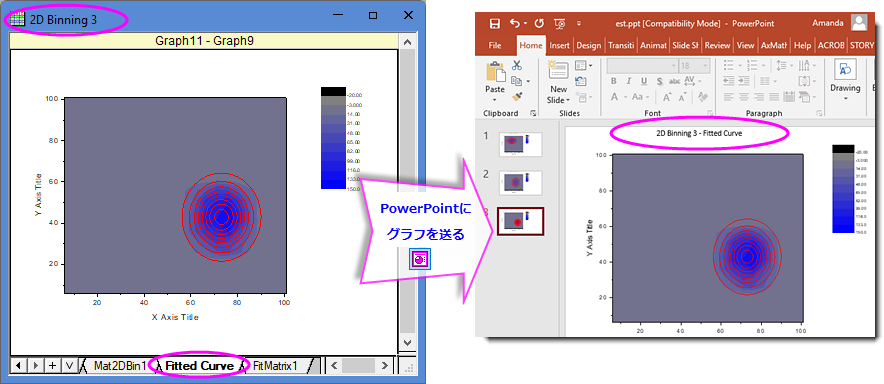The height and width of the screenshot is (384, 884).
Task: Toggle Align Left paragraph
Action: click(728, 97)
